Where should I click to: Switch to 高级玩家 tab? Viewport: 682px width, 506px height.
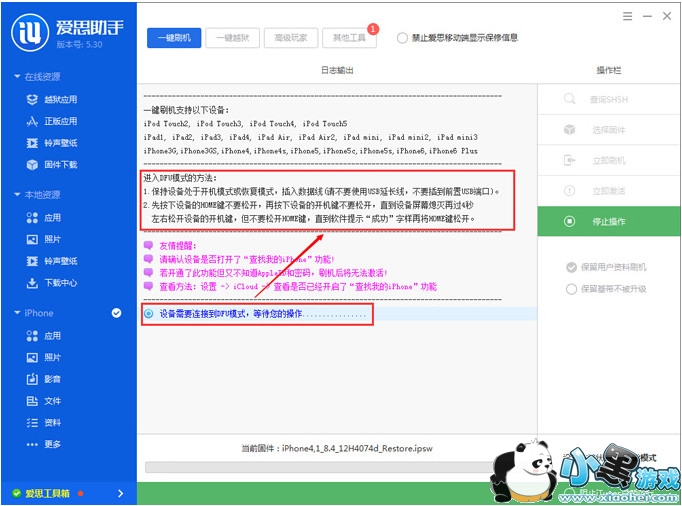click(x=291, y=38)
